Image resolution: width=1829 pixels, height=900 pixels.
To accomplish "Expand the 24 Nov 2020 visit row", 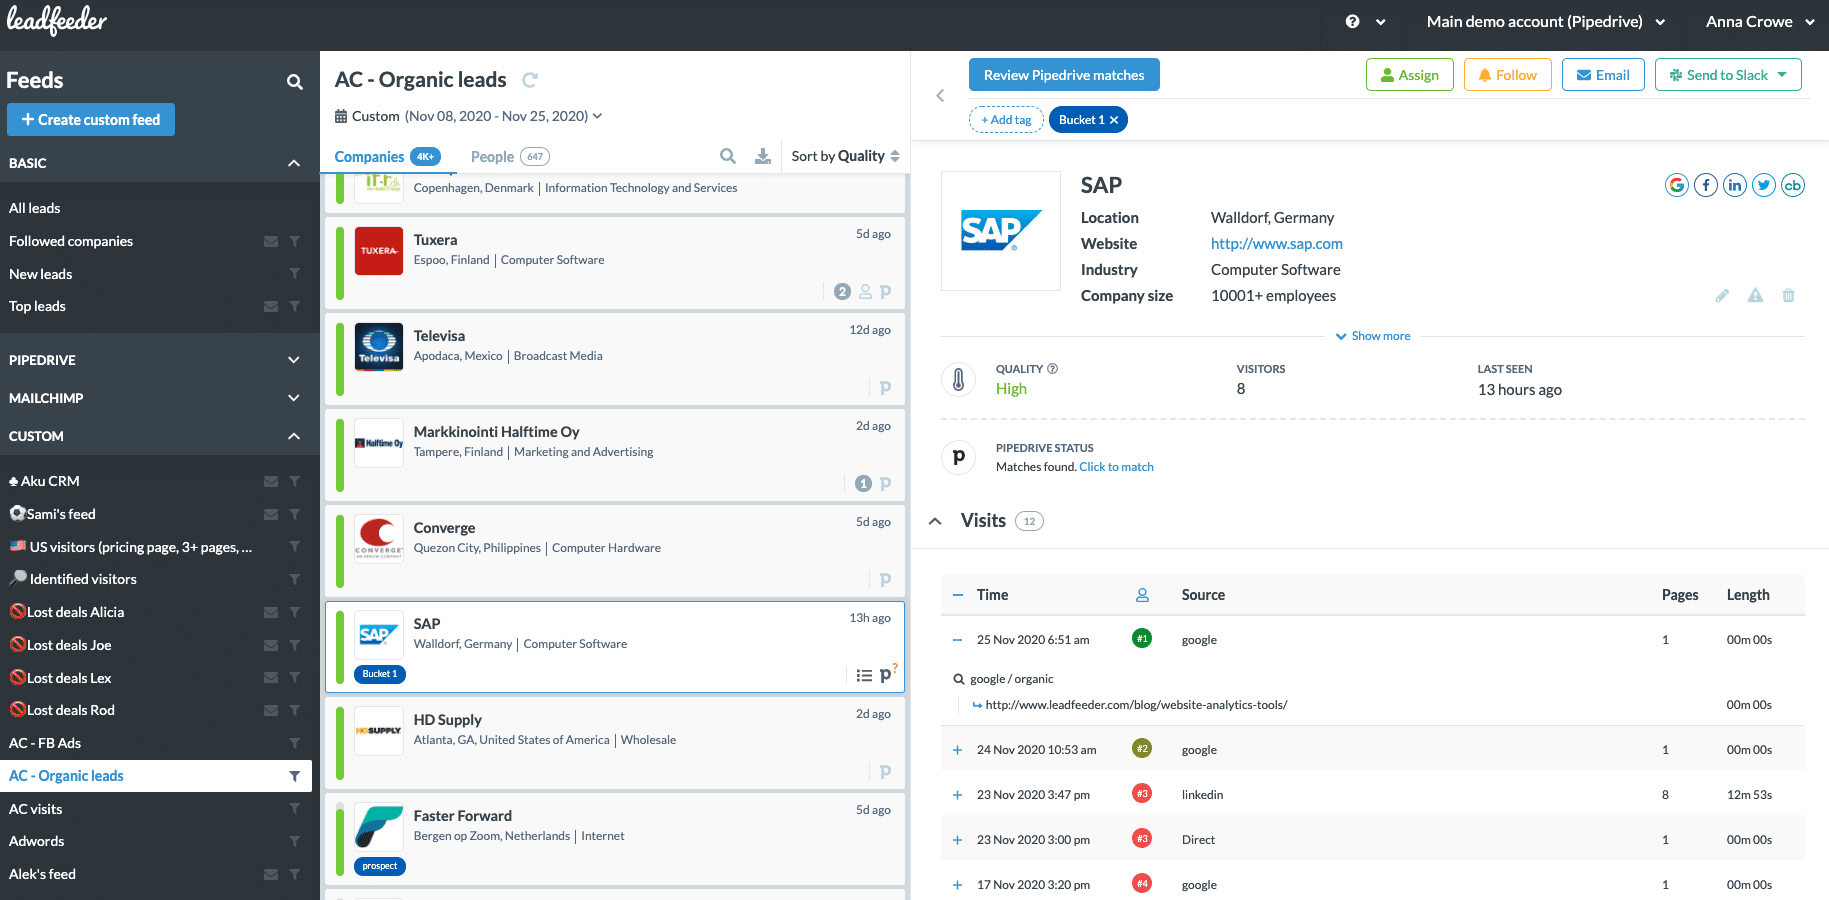I will point(957,750).
